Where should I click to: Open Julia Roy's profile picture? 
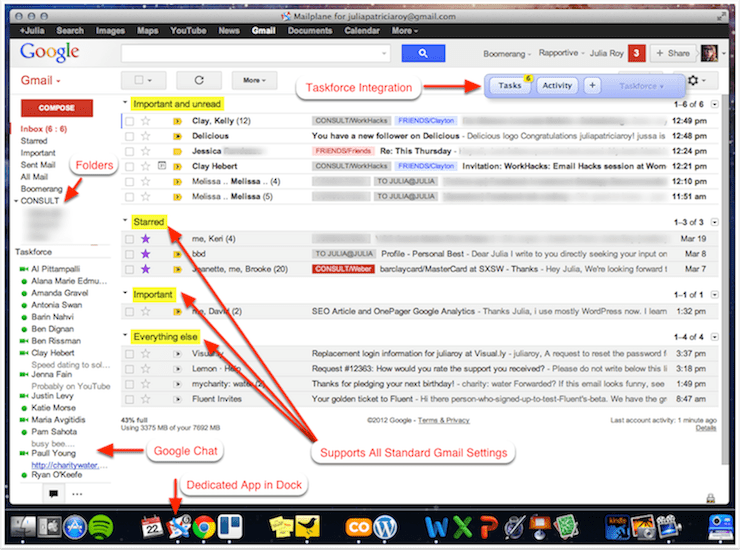pos(709,53)
